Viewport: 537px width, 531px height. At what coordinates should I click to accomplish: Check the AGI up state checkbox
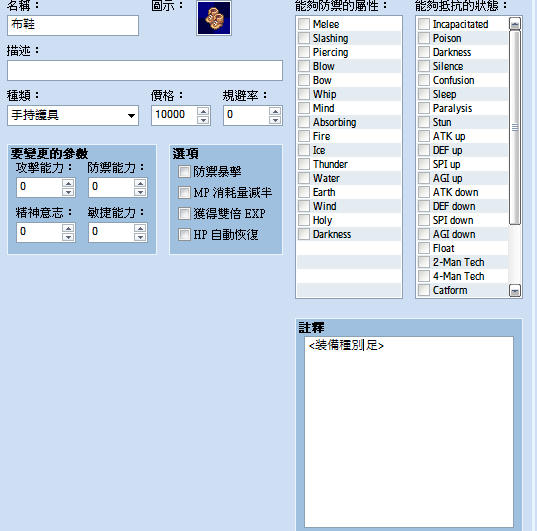424,178
